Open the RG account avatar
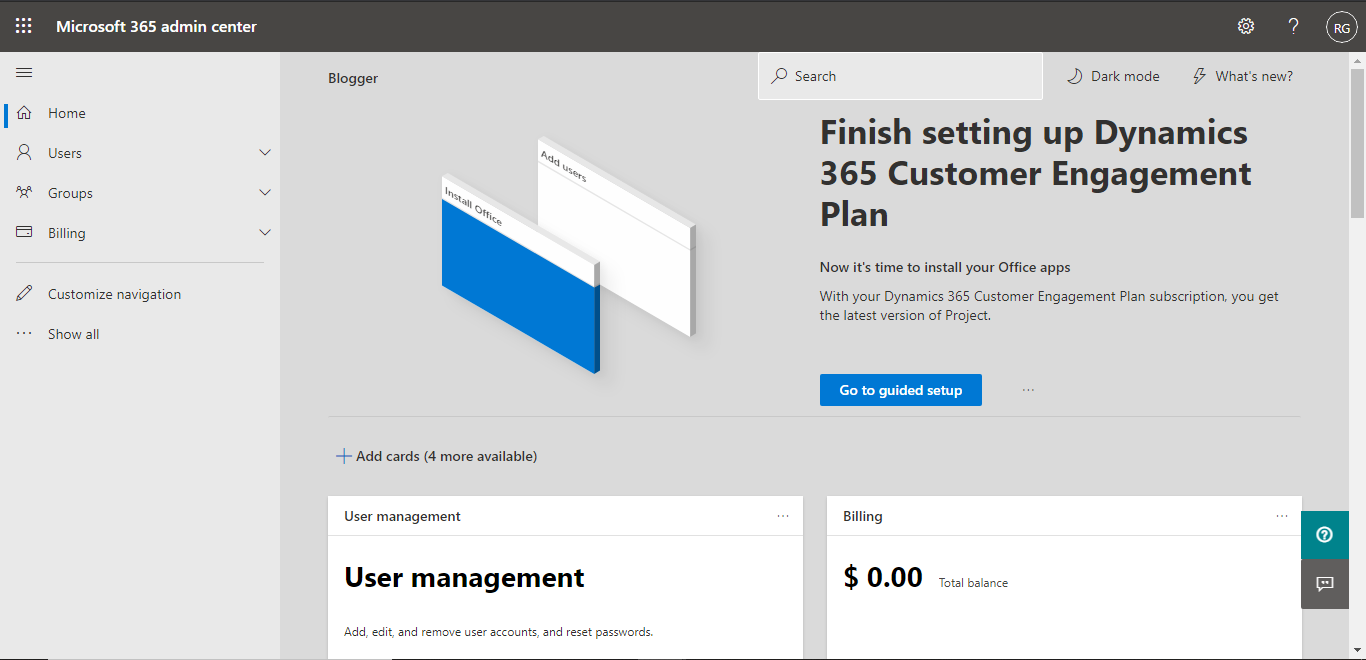1366x660 pixels. coord(1341,28)
